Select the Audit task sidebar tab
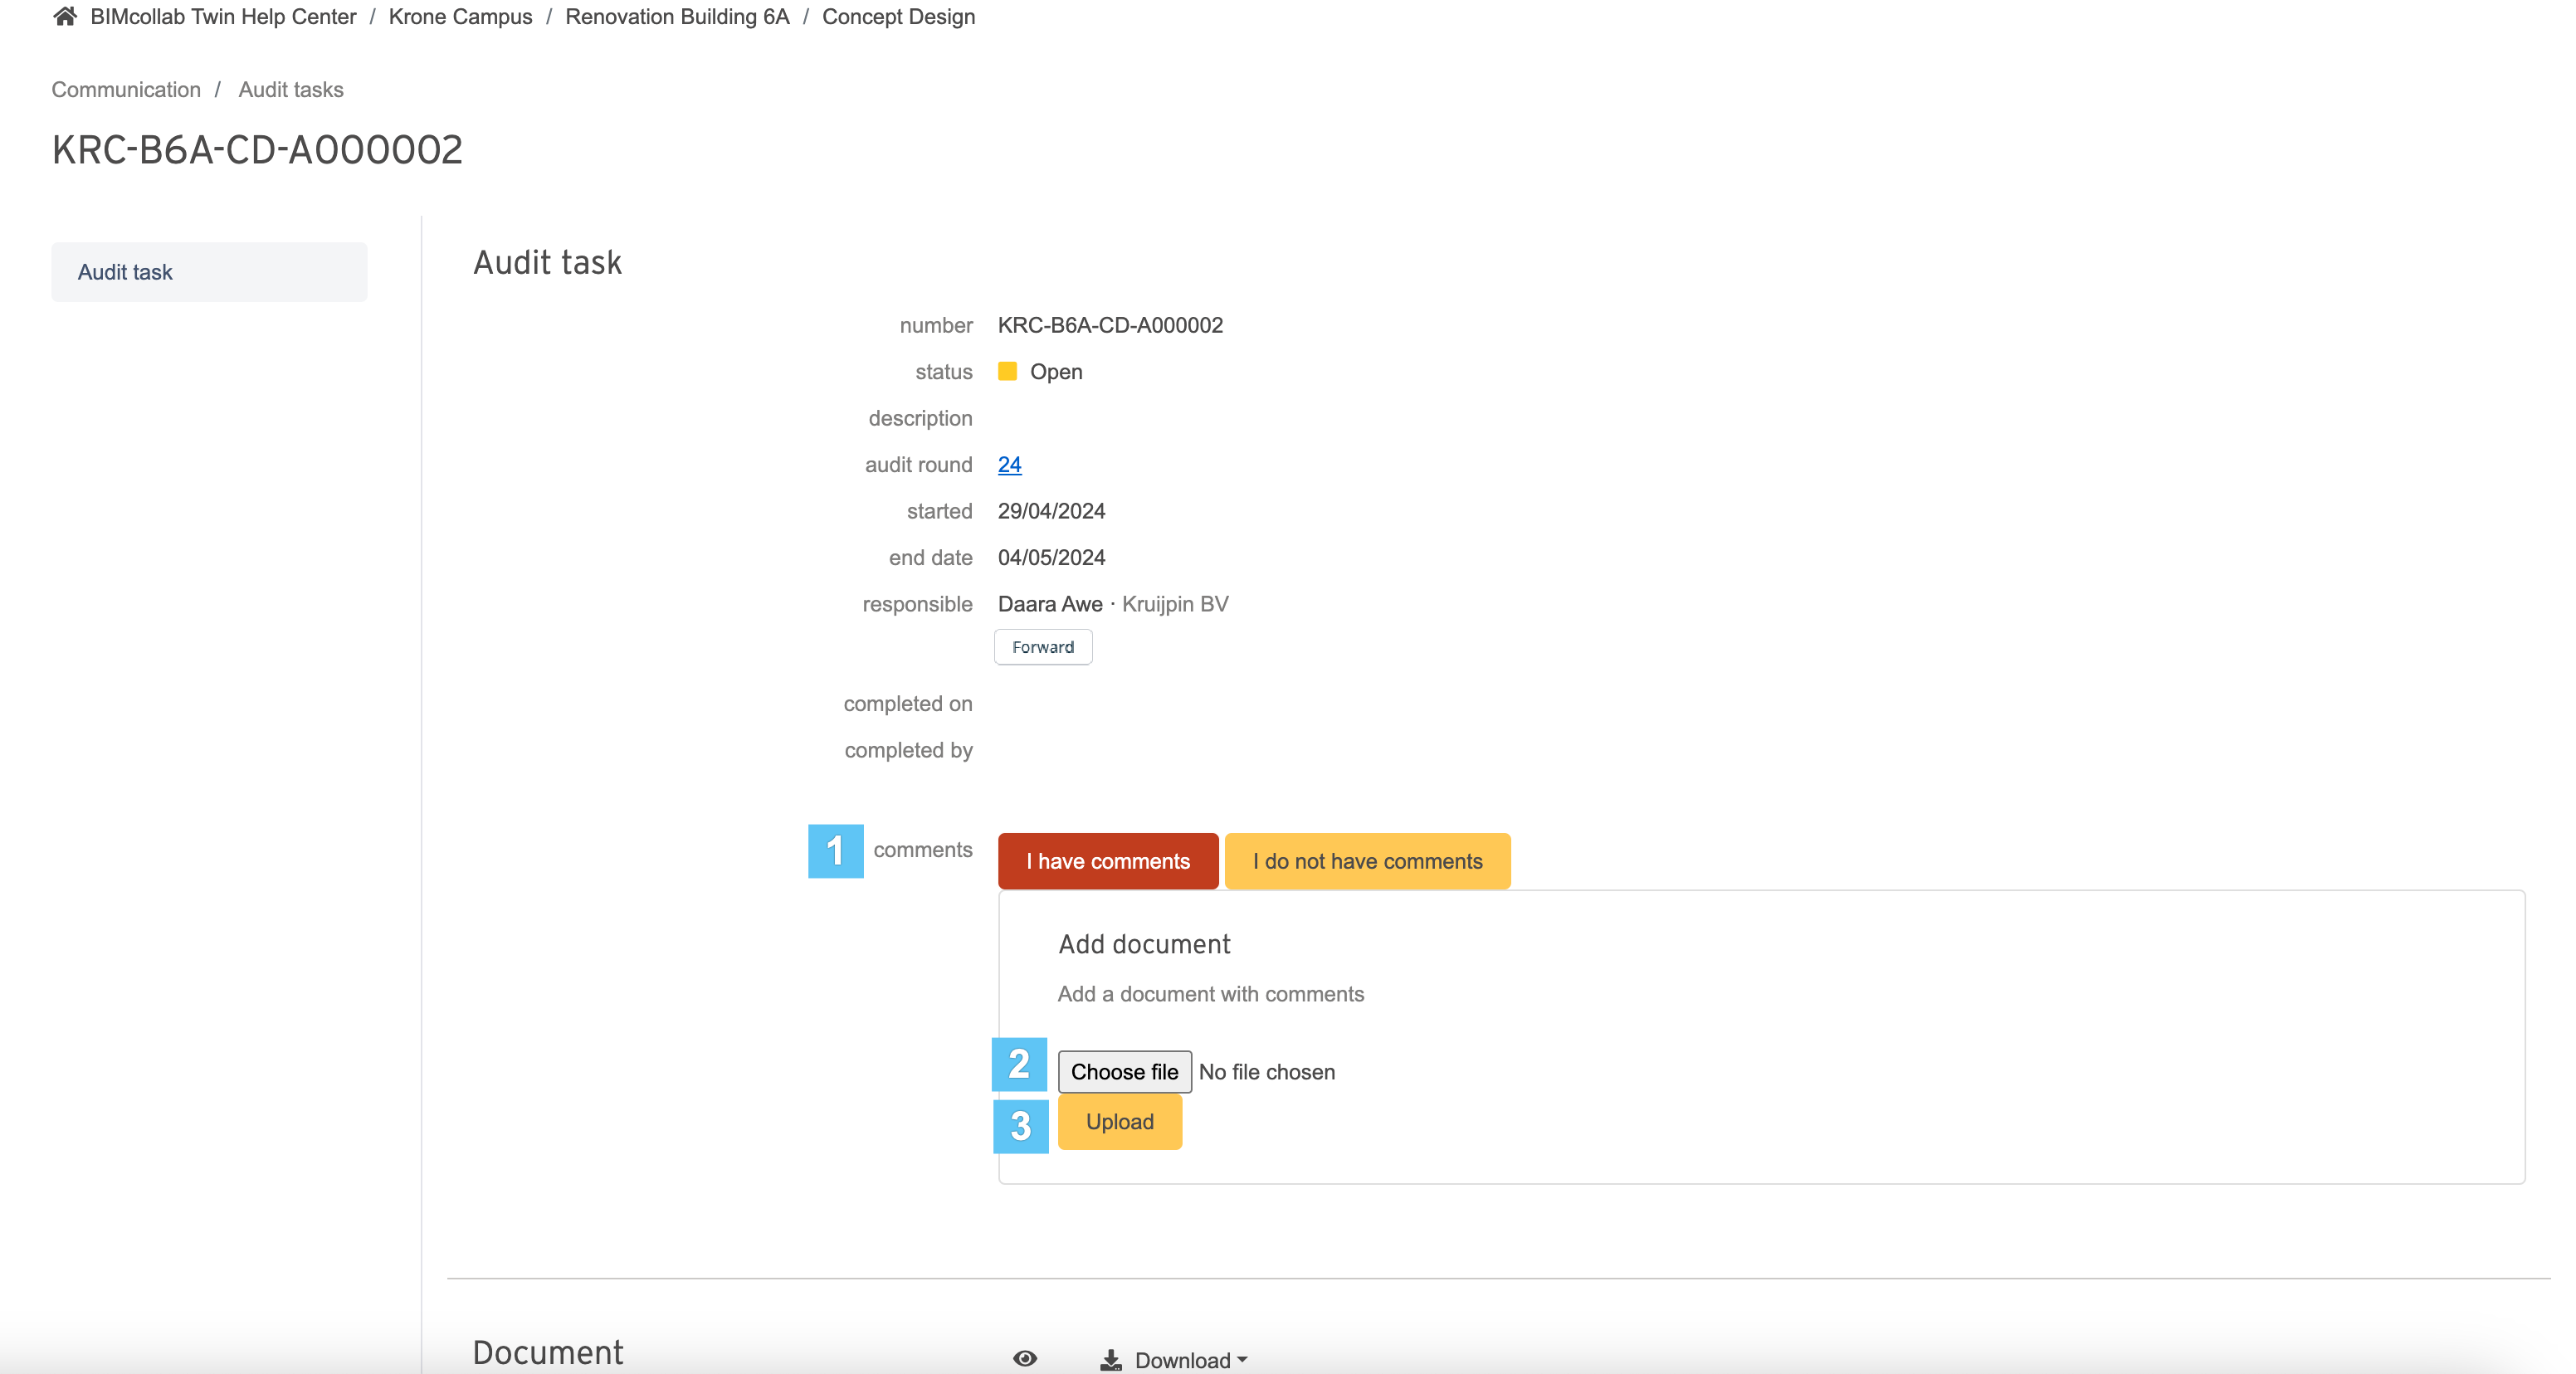Image resolution: width=2576 pixels, height=1374 pixels. (209, 272)
